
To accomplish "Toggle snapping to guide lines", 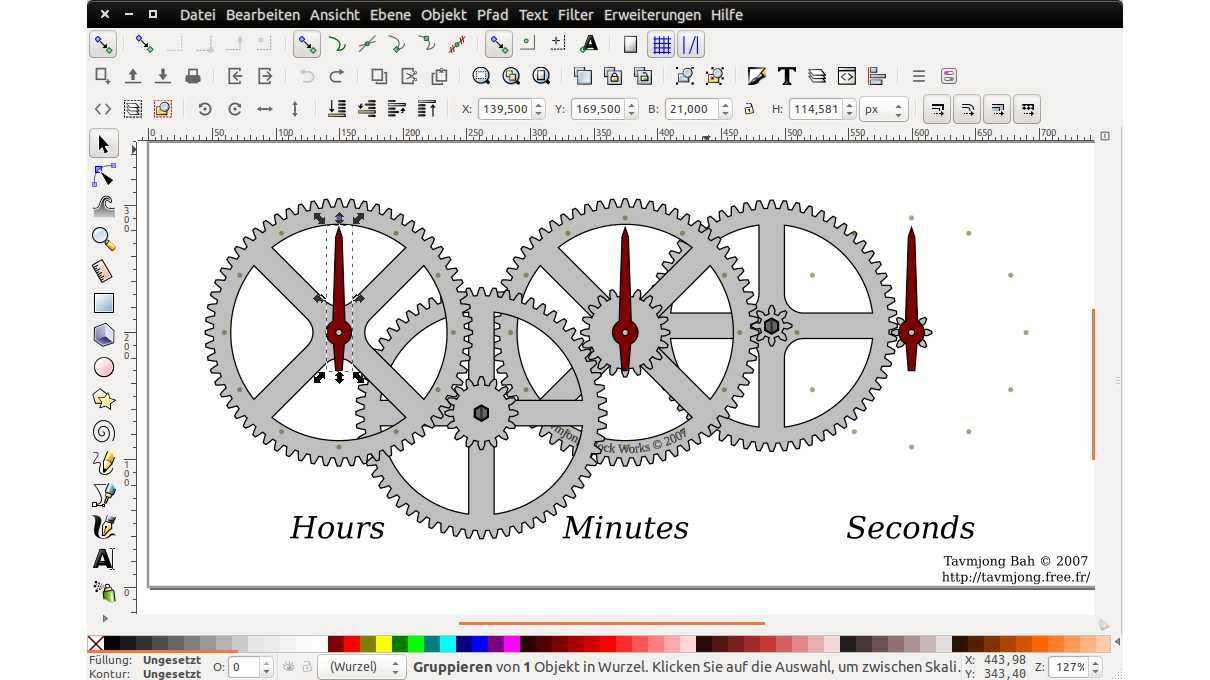I will coord(690,44).
